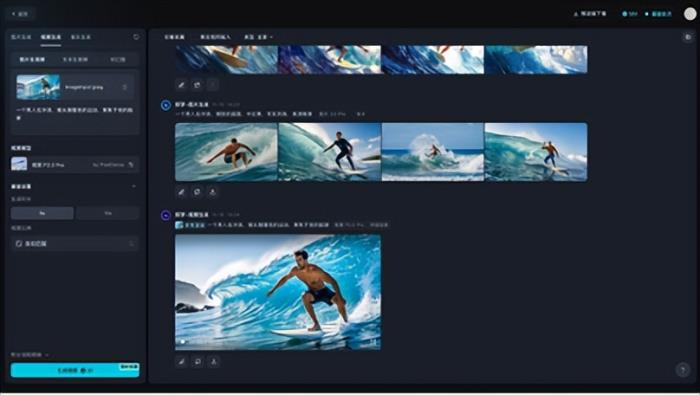Open the type filter dropdown in the main panel
This screenshot has height=395, width=700.
(258, 37)
